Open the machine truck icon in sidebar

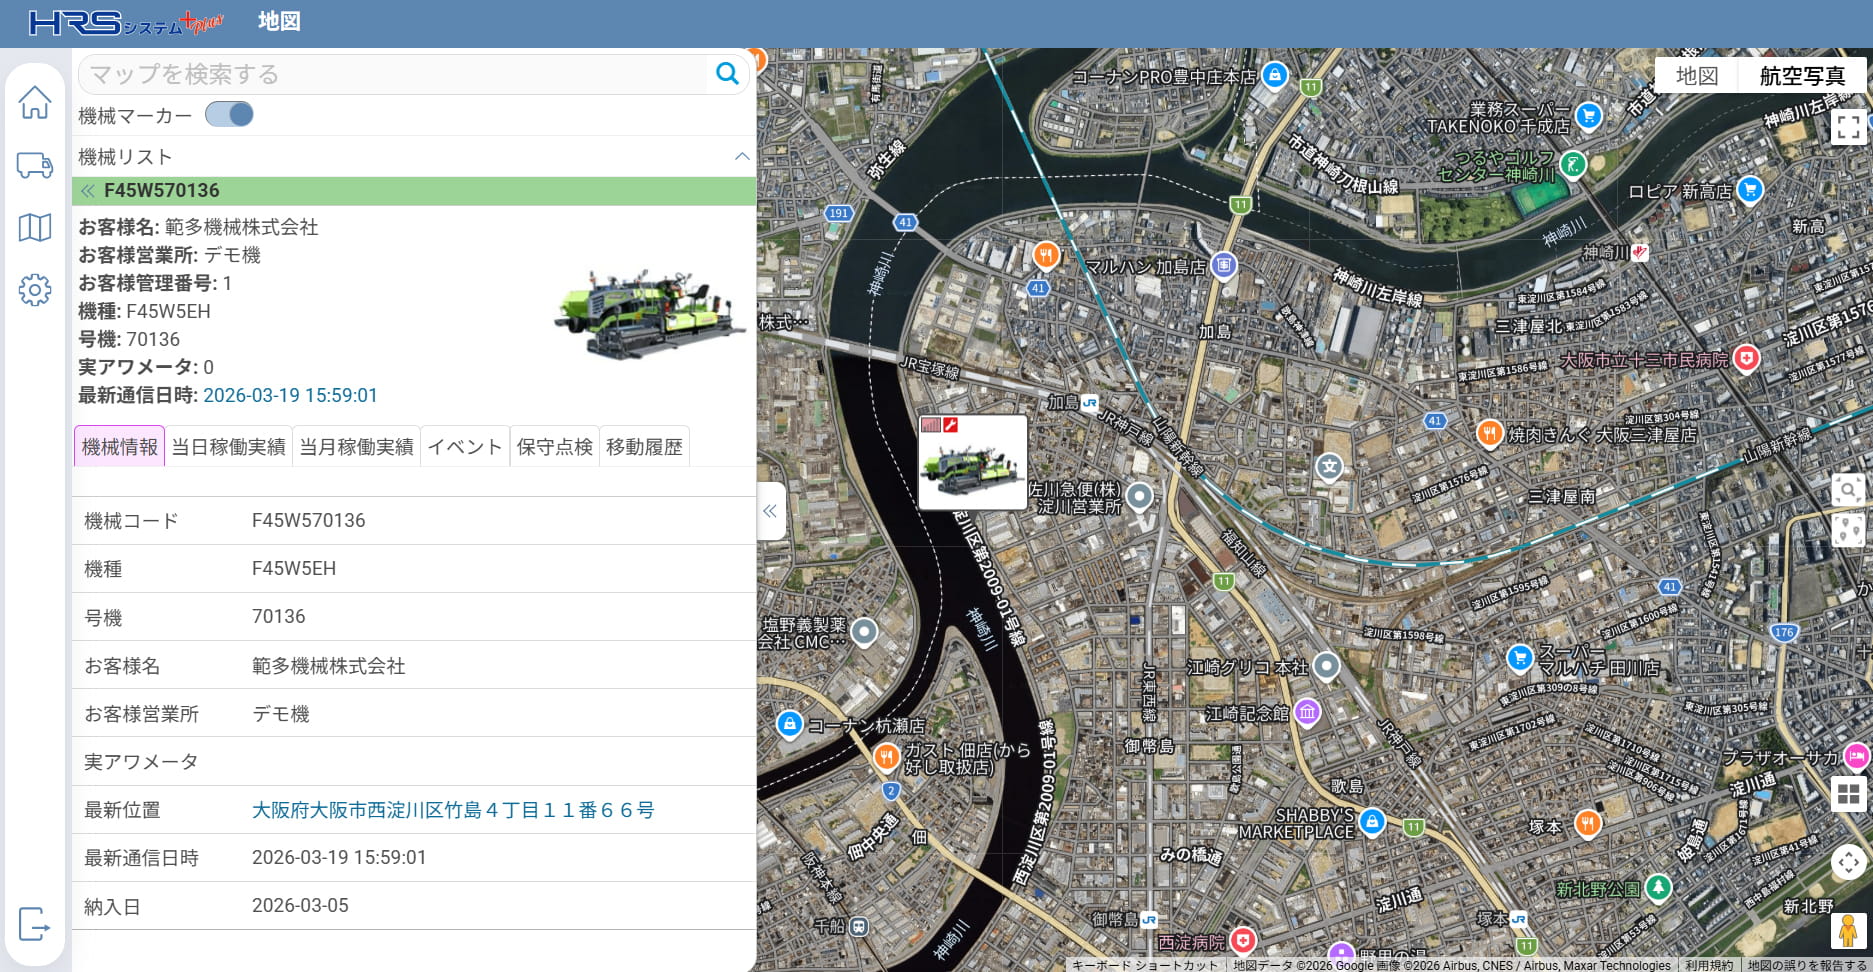tap(35, 165)
